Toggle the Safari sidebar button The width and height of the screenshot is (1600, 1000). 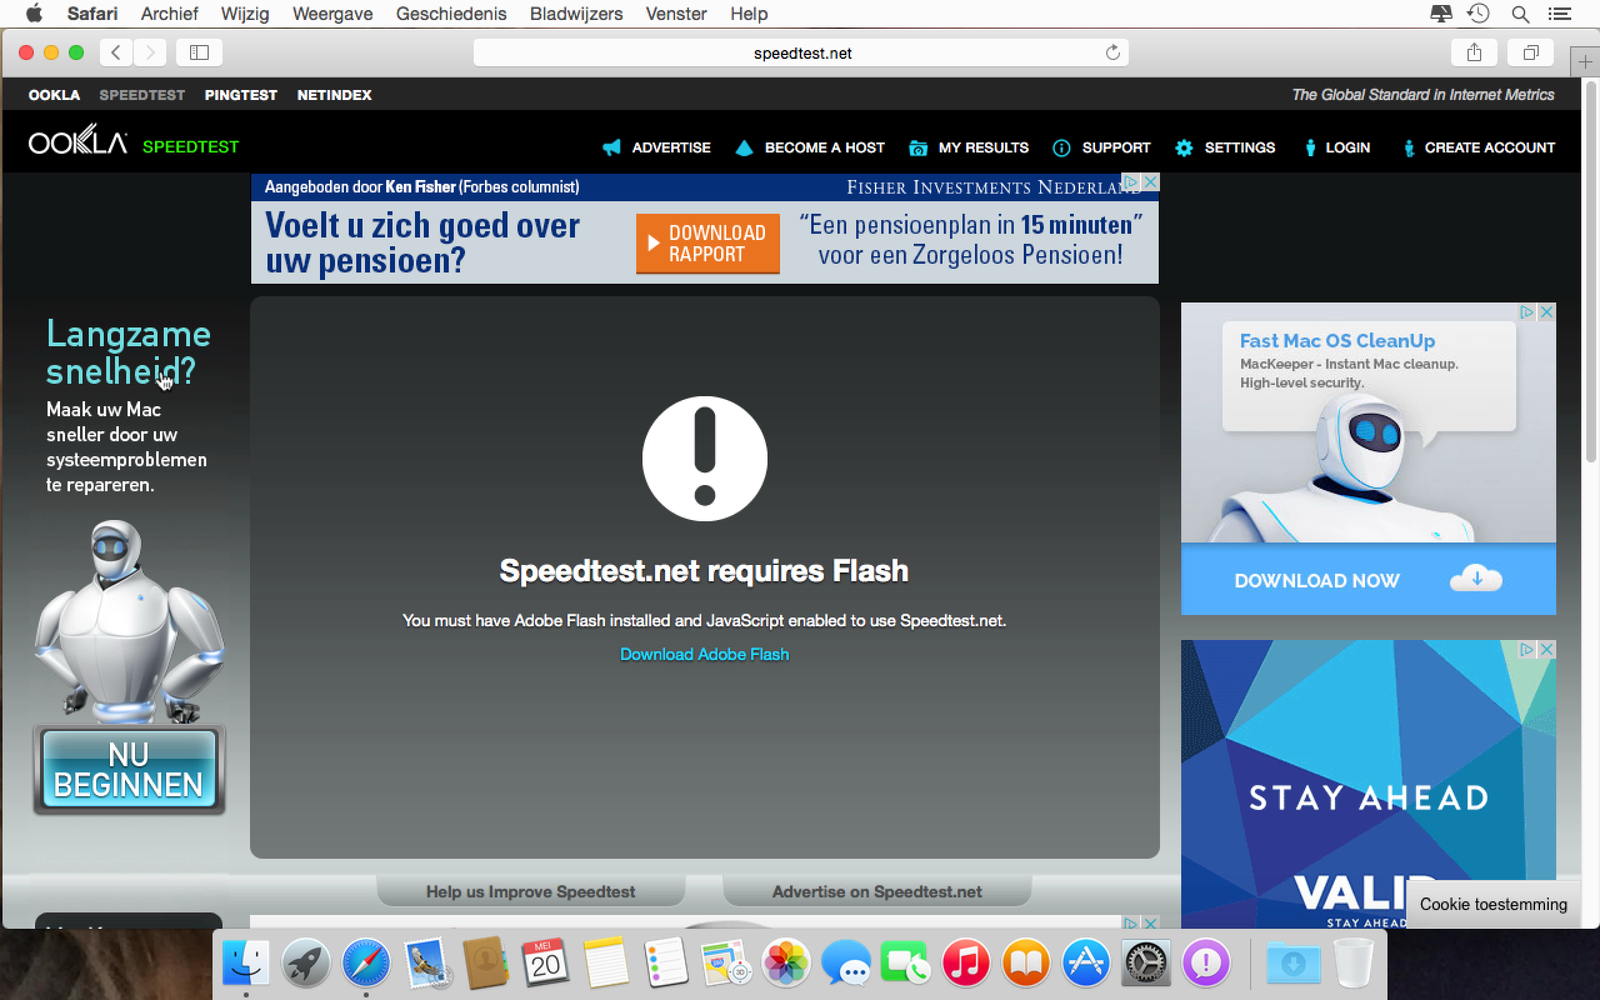point(199,52)
